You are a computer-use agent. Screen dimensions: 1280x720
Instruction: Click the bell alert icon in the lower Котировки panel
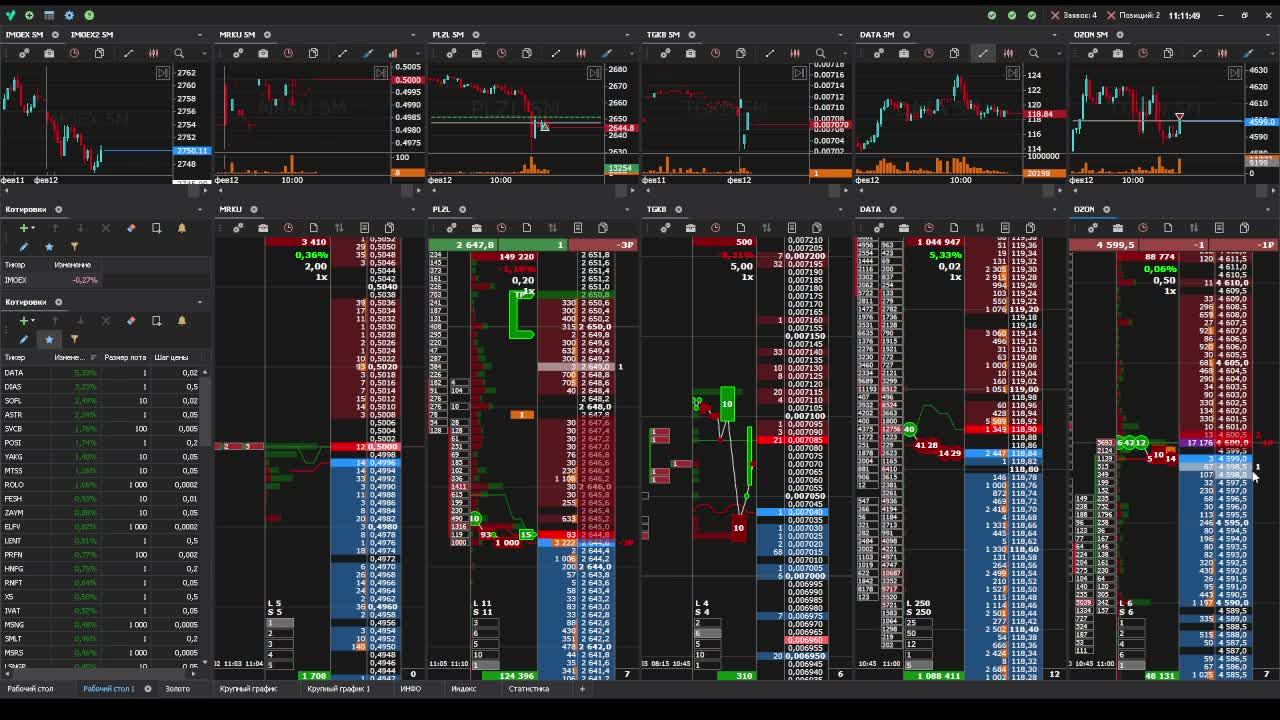tap(182, 320)
